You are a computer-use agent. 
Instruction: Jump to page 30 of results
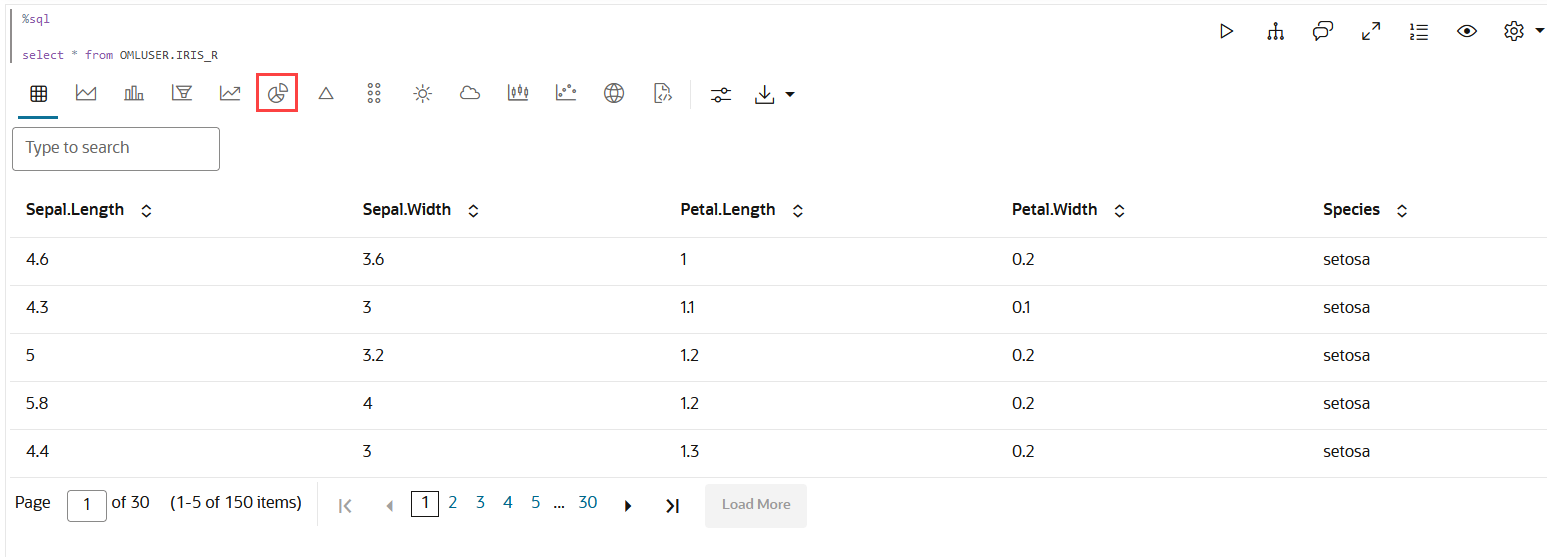tap(588, 503)
